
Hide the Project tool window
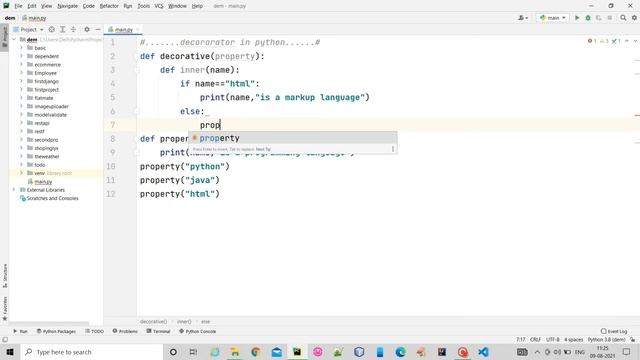[98, 29]
